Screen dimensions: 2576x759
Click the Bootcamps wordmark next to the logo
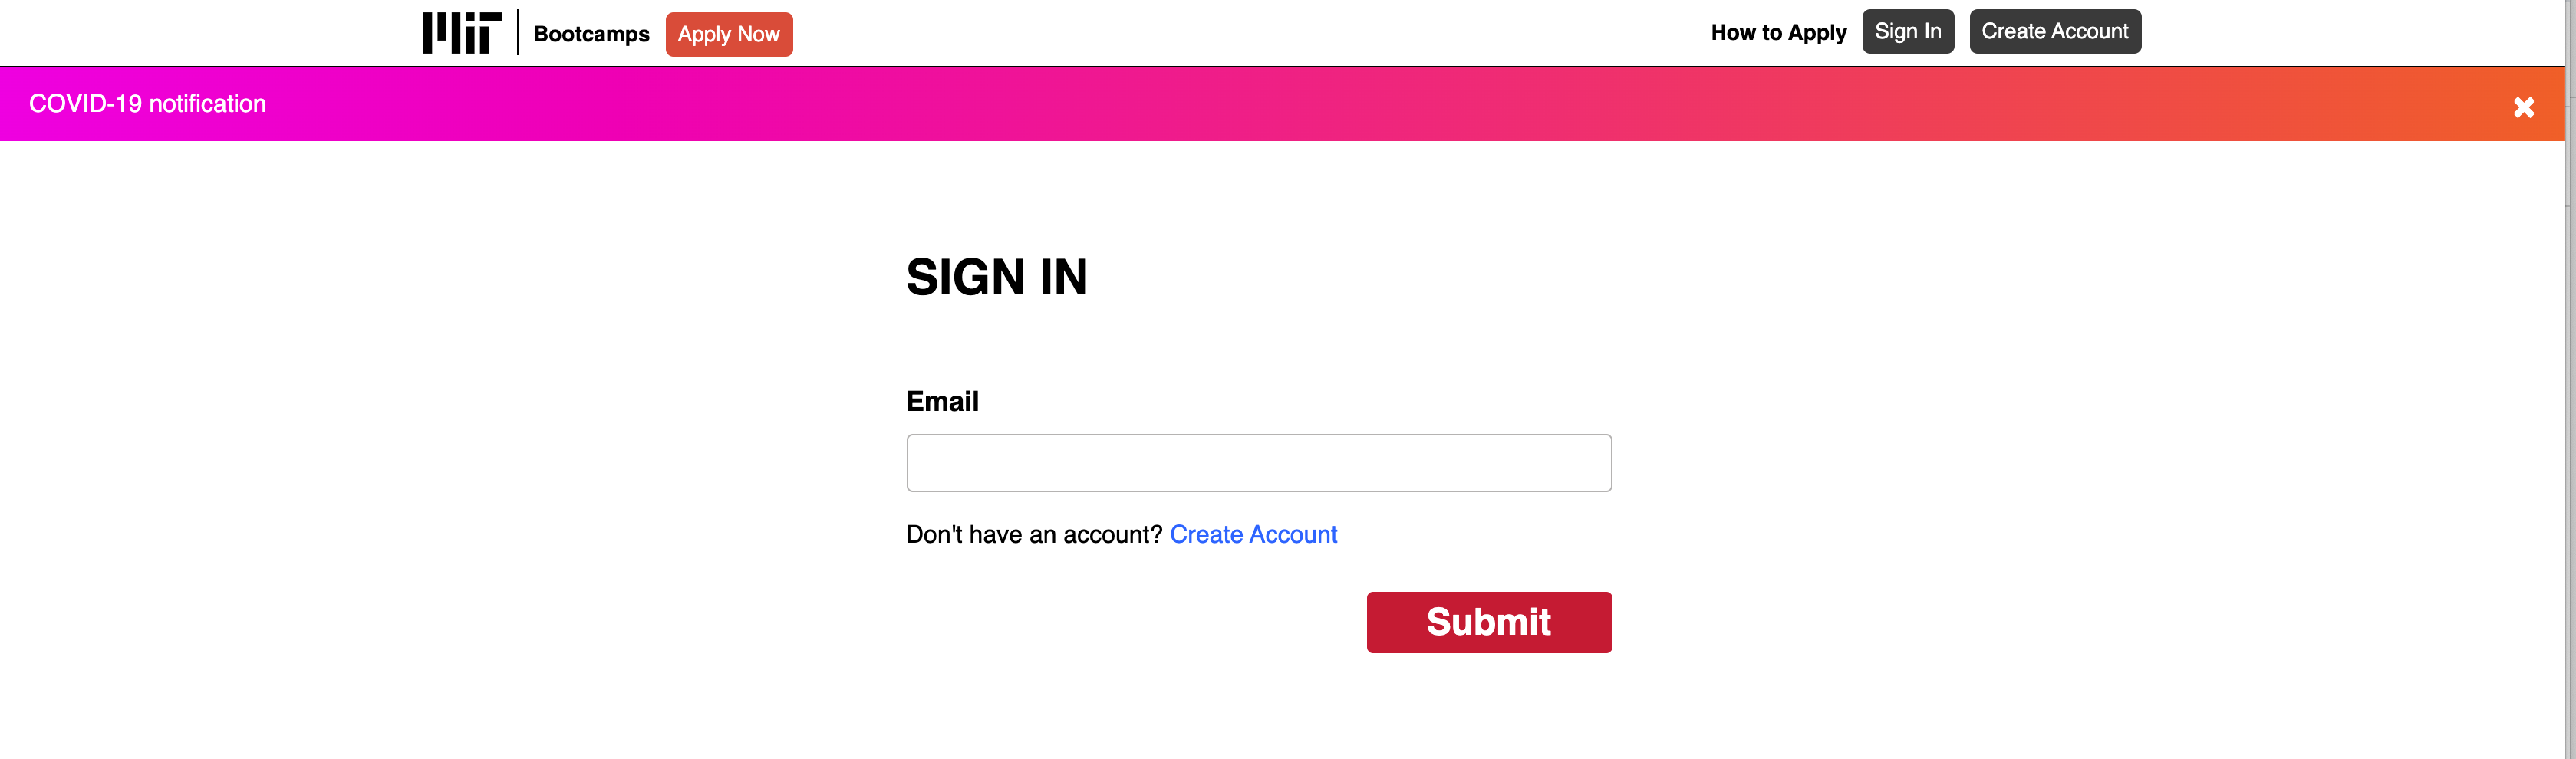pos(590,34)
